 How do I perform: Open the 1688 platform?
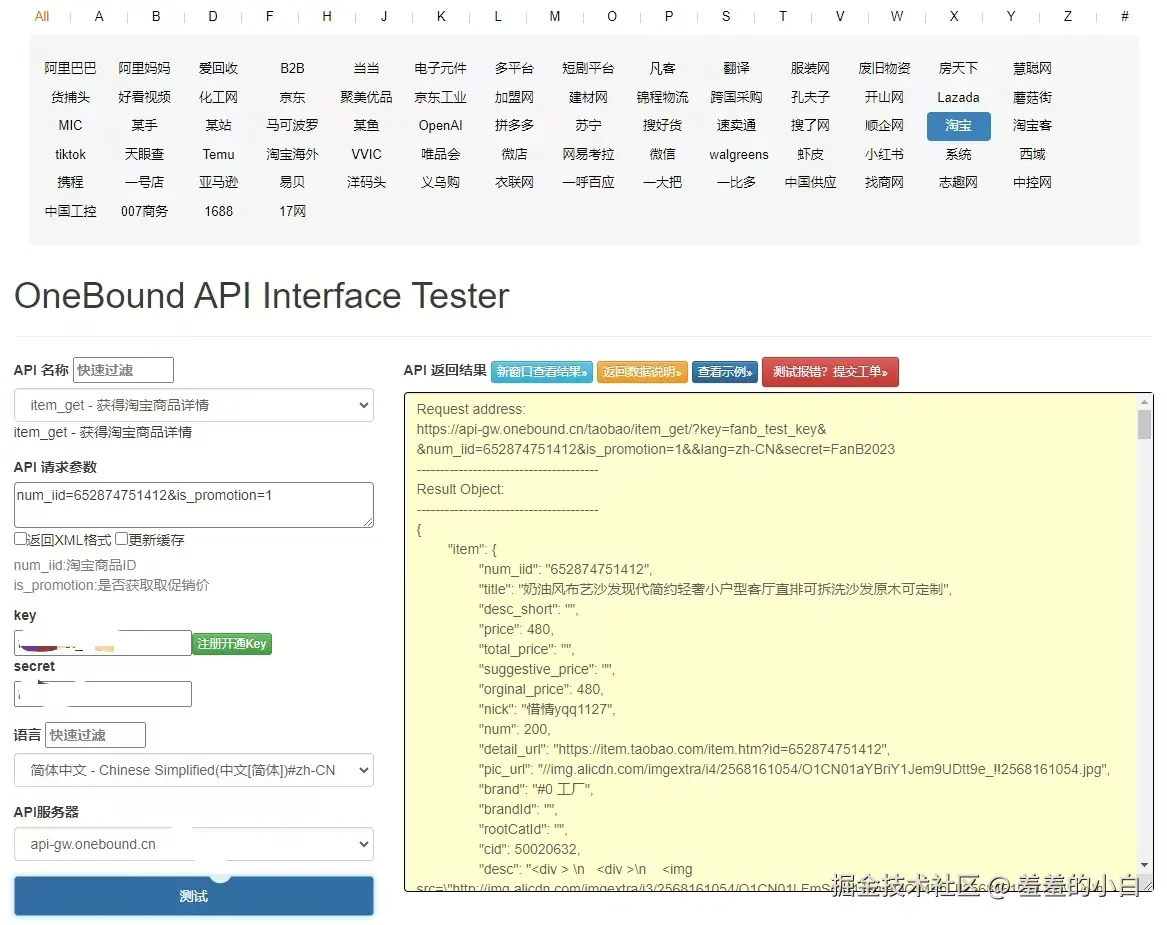[218, 211]
